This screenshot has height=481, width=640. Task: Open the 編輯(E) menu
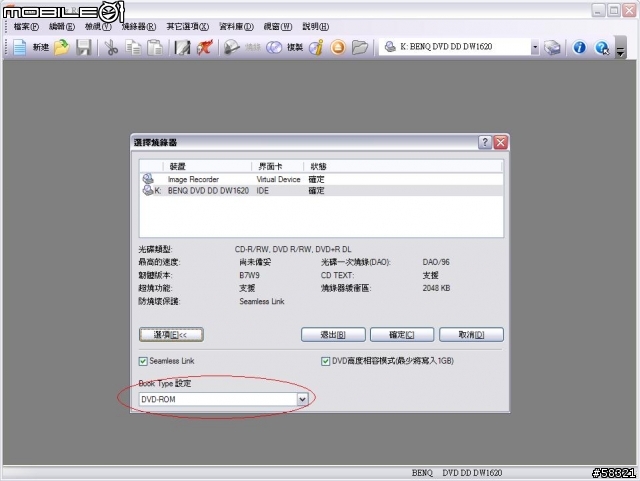pos(62,27)
